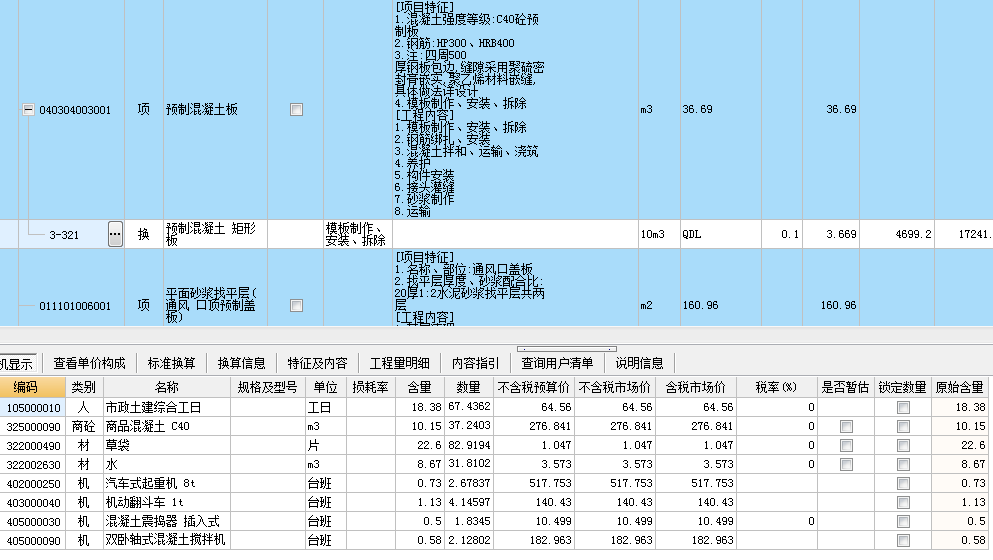Select code cell 105000010

point(33,407)
